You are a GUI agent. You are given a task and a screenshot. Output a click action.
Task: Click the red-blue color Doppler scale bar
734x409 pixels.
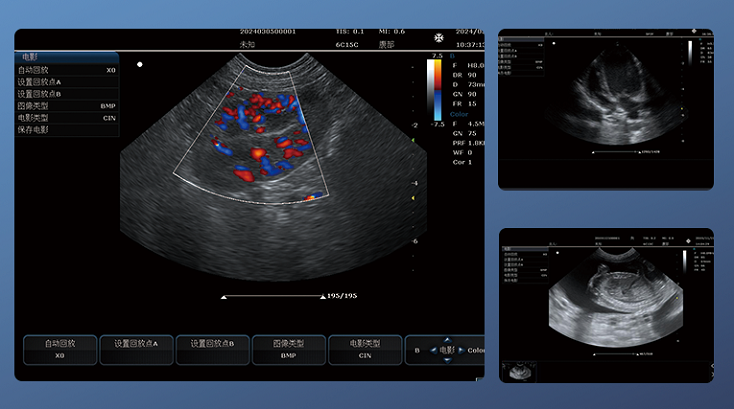point(438,90)
